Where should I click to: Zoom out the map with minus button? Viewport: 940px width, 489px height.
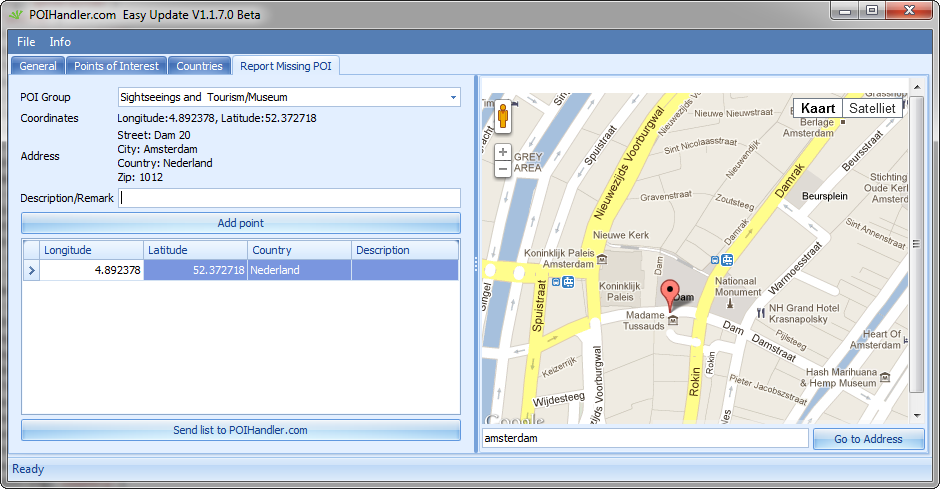click(503, 169)
